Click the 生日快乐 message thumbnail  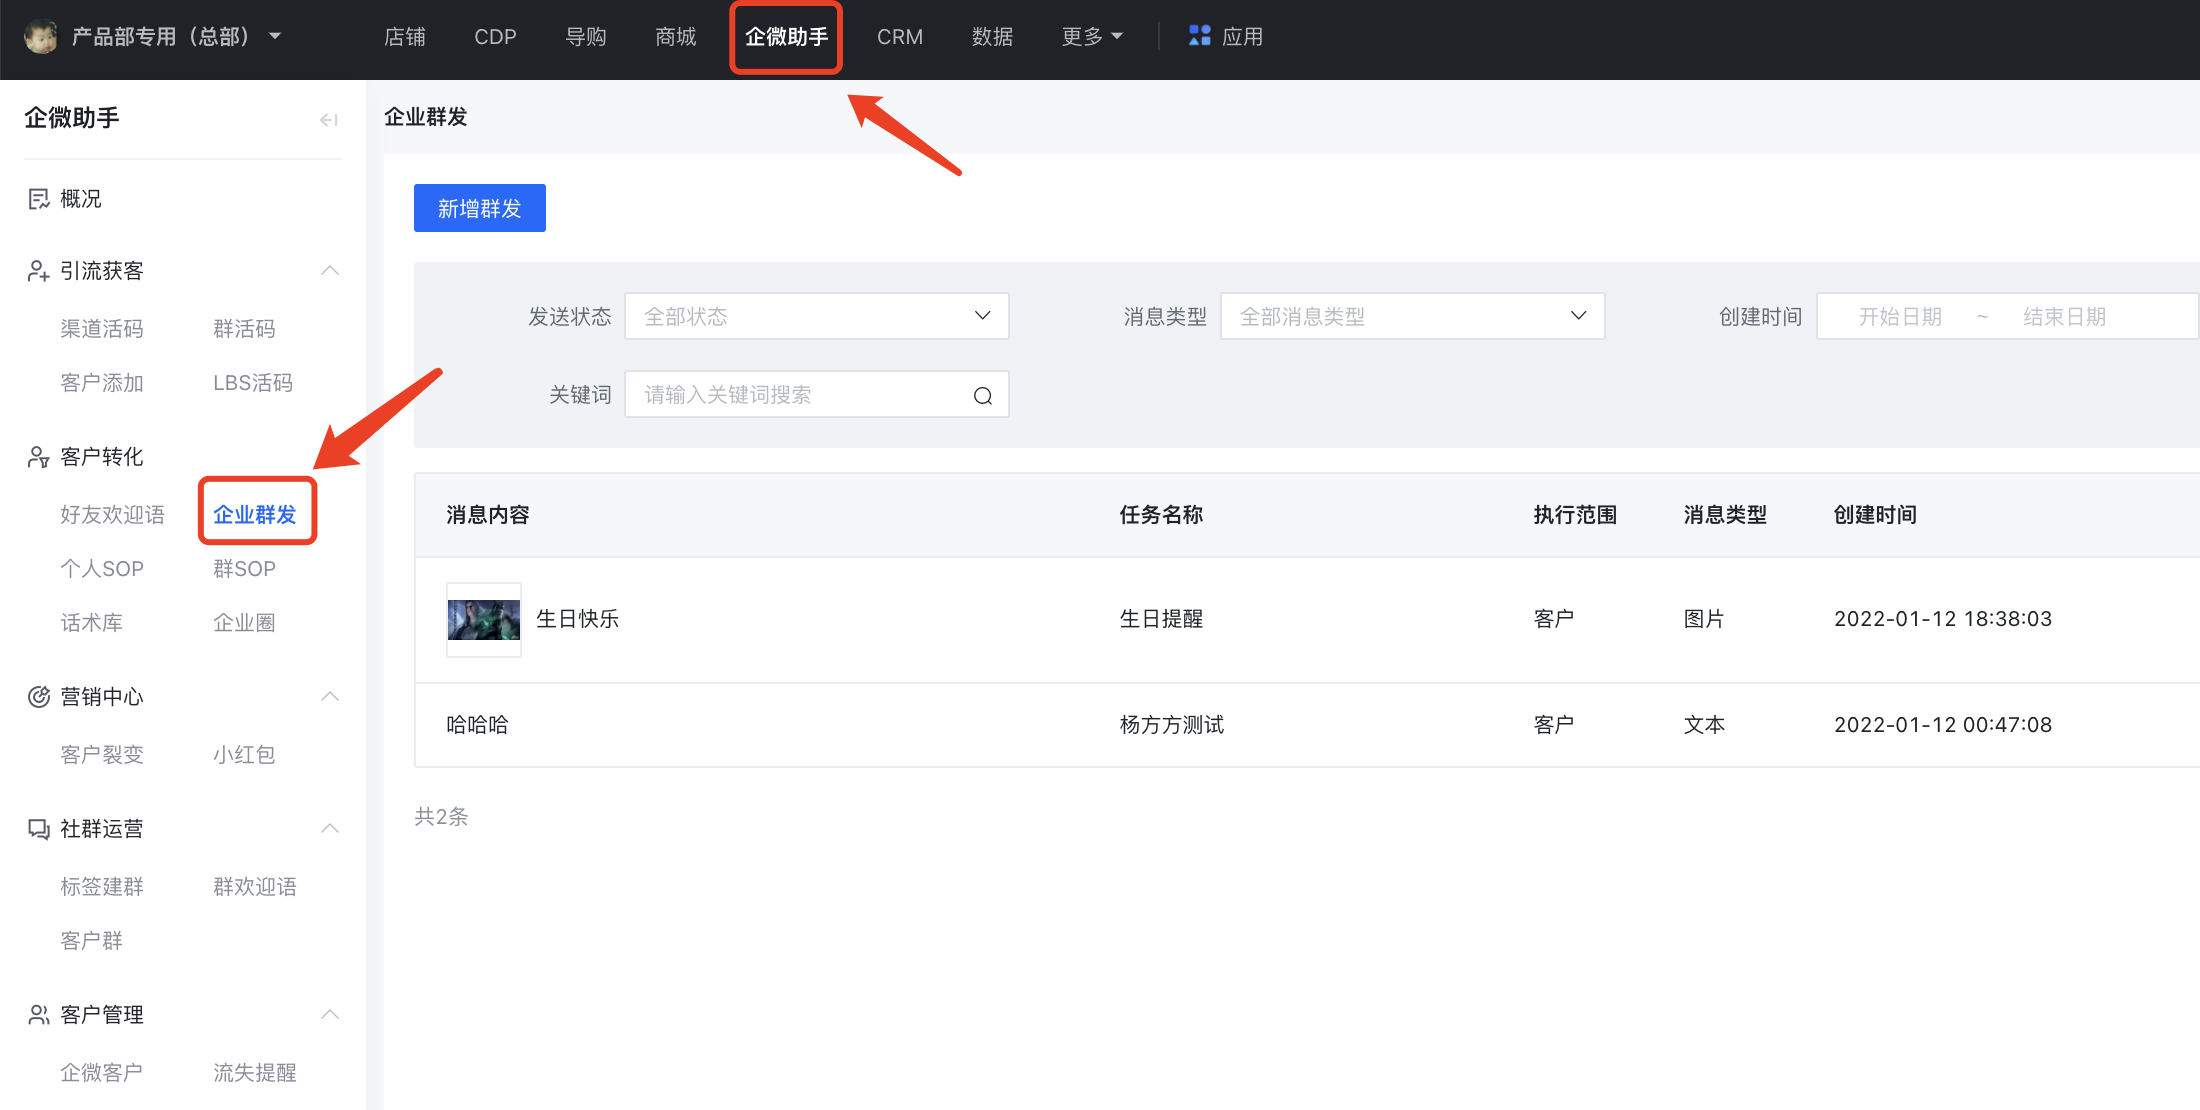[483, 620]
